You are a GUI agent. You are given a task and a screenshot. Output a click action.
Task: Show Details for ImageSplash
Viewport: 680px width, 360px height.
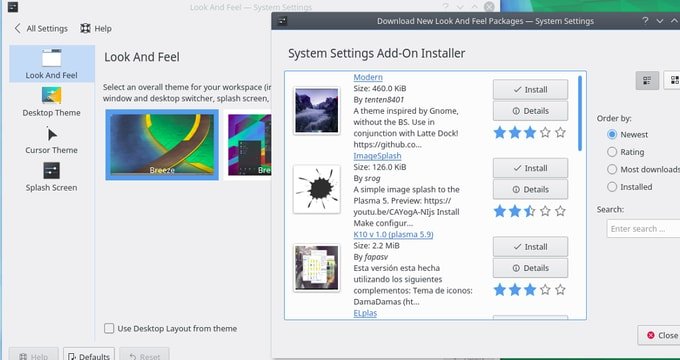tap(530, 189)
